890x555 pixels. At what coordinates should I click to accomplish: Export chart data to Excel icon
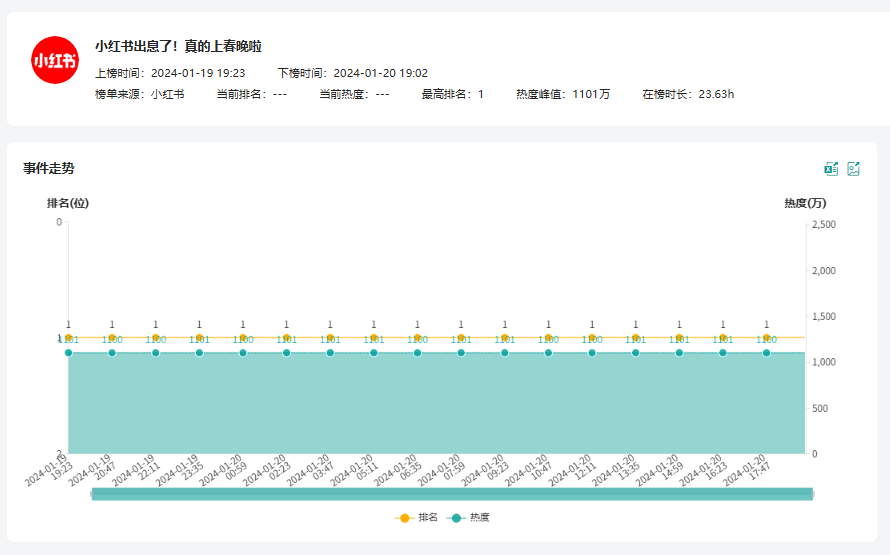[831, 169]
